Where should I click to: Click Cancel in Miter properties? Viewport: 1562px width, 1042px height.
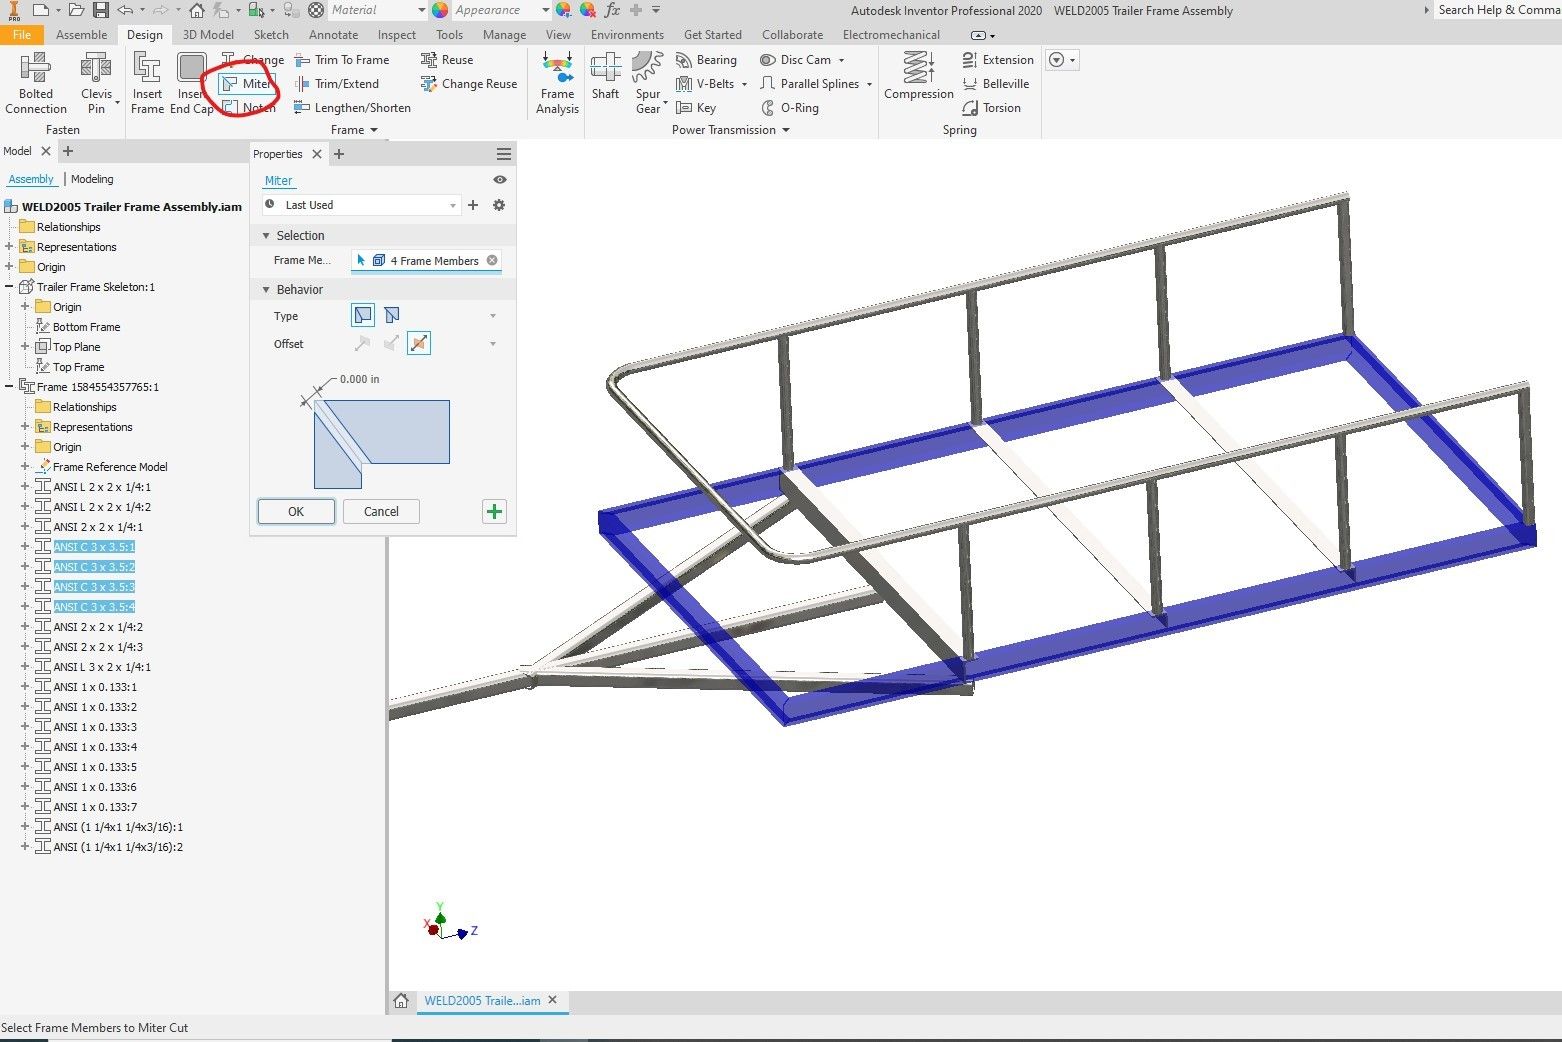tap(381, 512)
